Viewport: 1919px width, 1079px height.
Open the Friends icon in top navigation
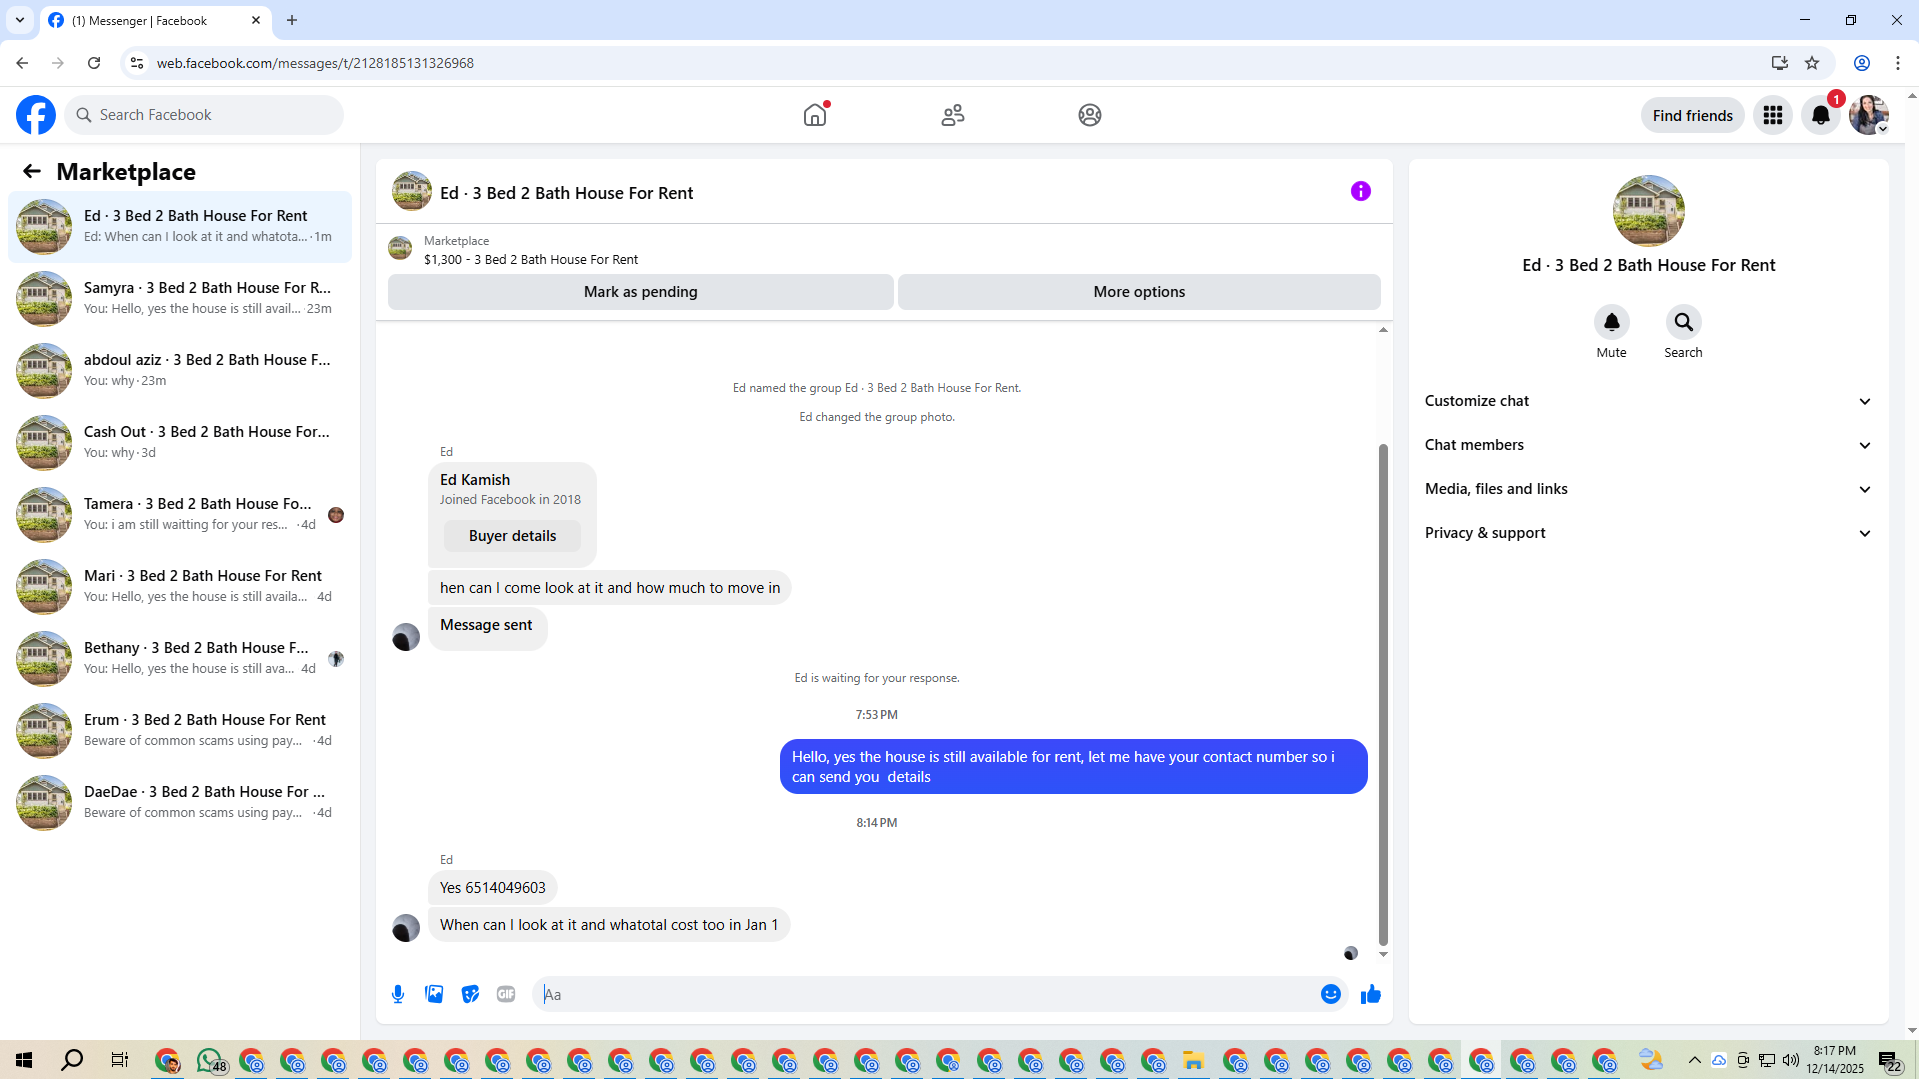point(953,115)
